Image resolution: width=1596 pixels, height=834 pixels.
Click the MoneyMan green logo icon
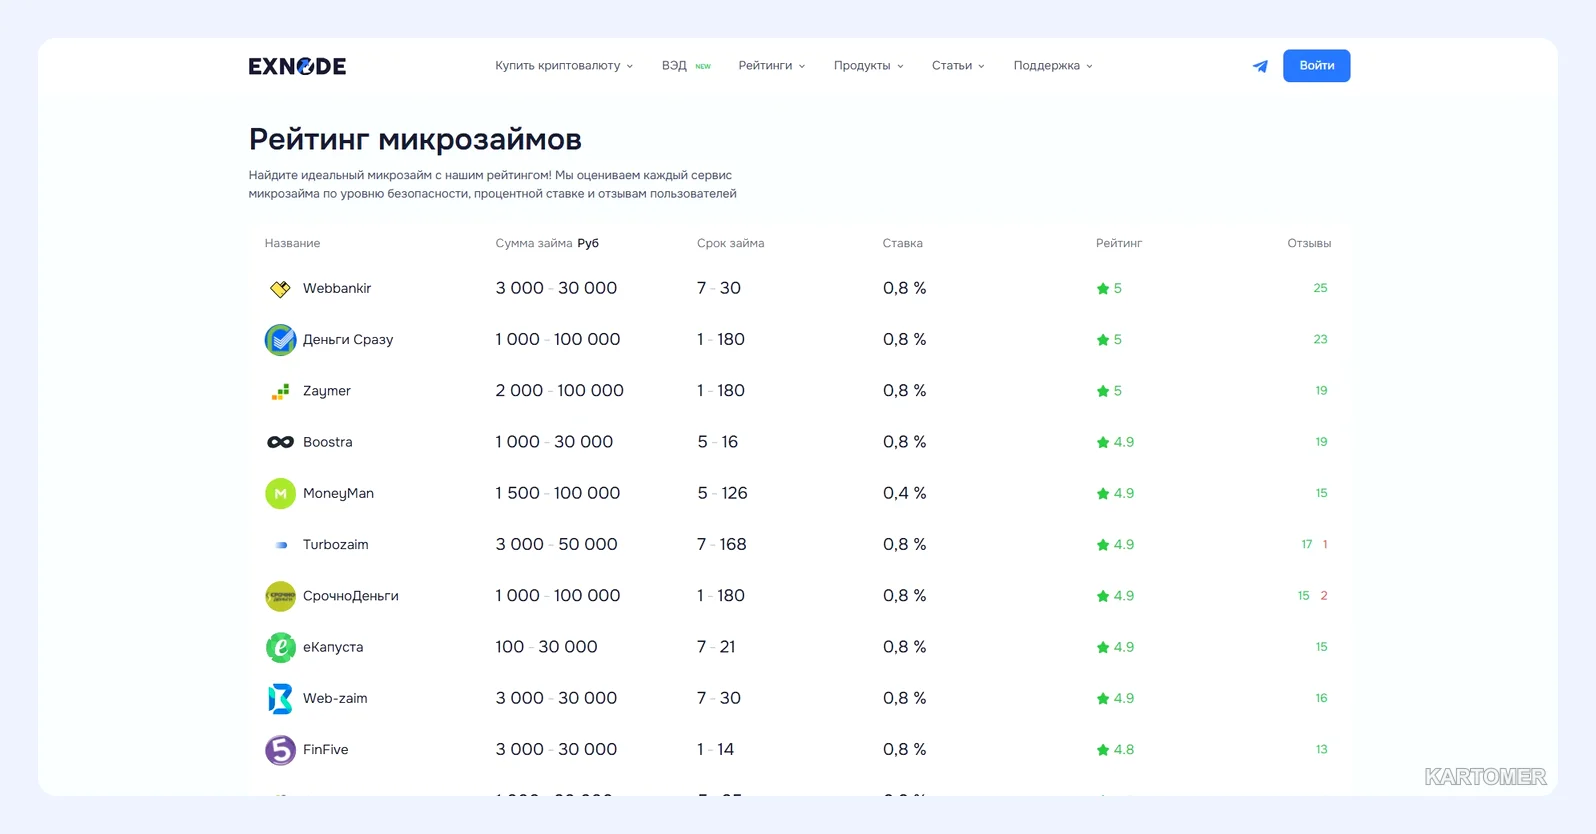(x=280, y=493)
